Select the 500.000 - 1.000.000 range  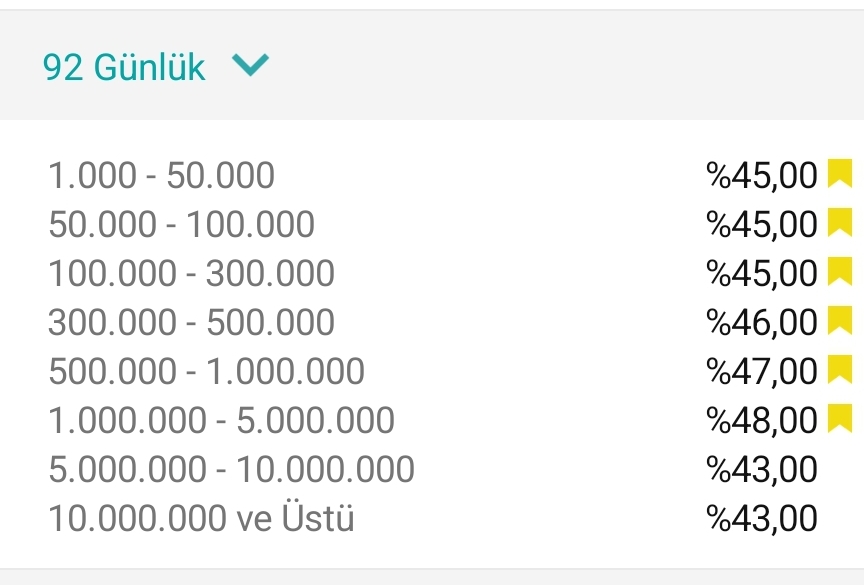tap(207, 372)
